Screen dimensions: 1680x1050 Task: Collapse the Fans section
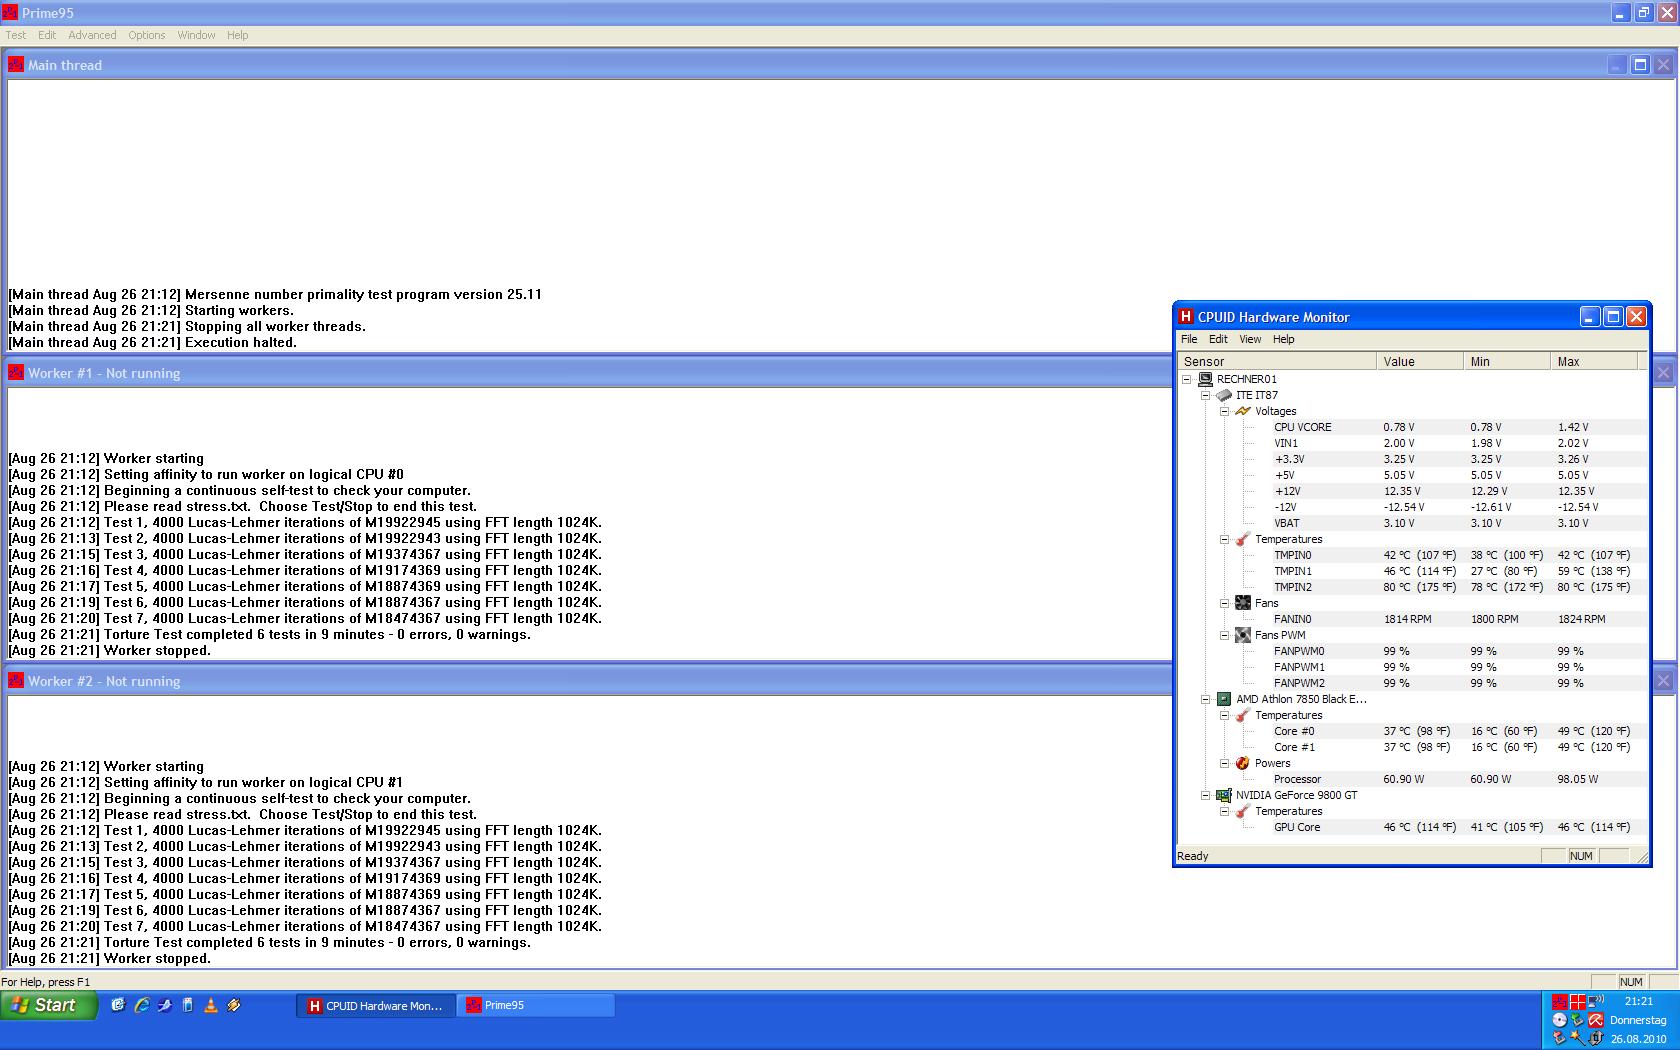pos(1225,603)
